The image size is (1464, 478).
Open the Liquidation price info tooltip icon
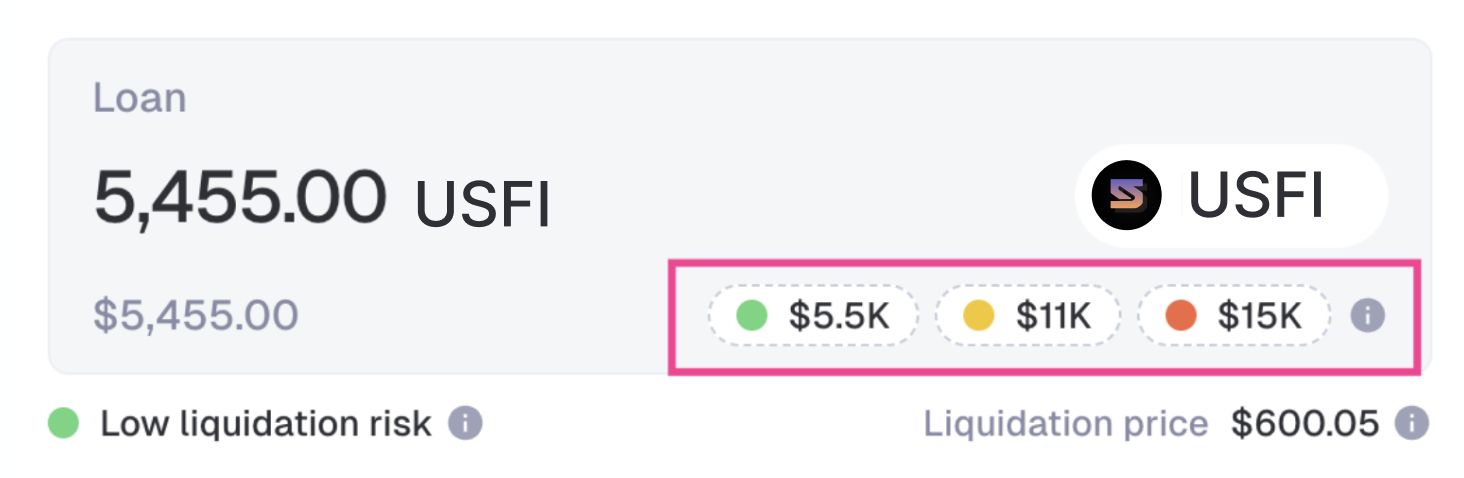[x=1411, y=424]
